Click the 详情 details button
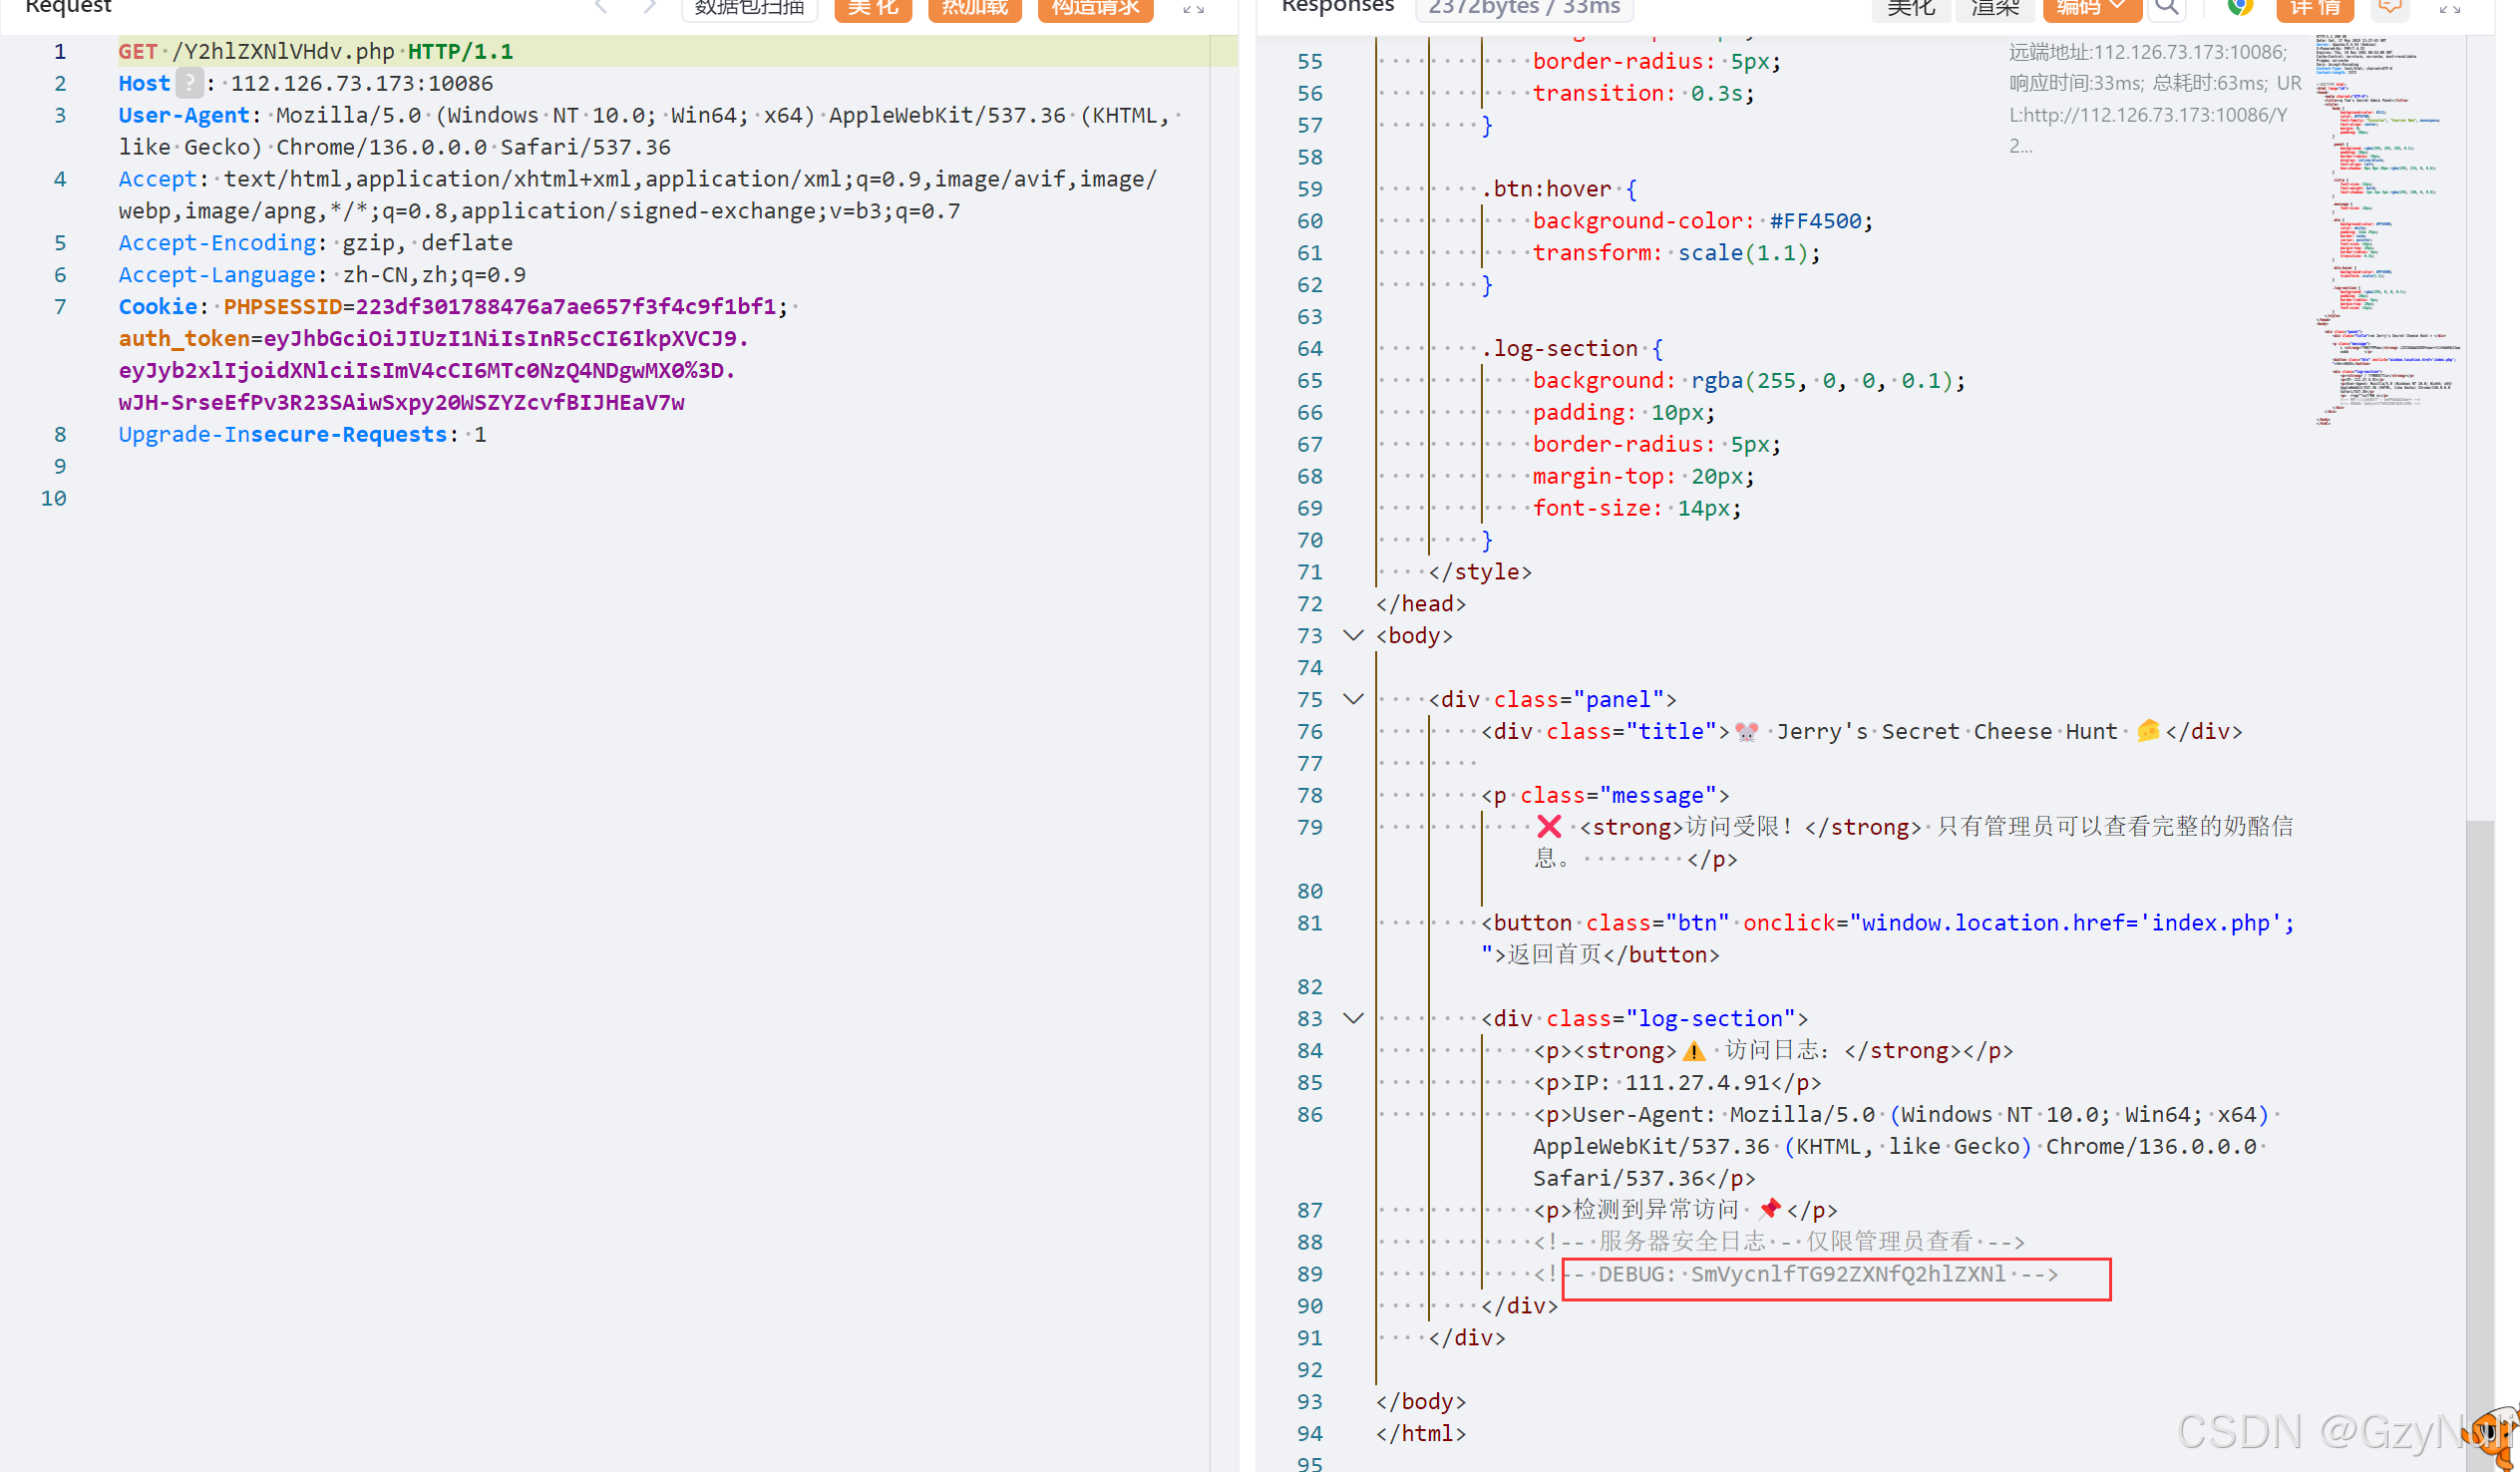The height and width of the screenshot is (1472, 2520). pos(2314,8)
